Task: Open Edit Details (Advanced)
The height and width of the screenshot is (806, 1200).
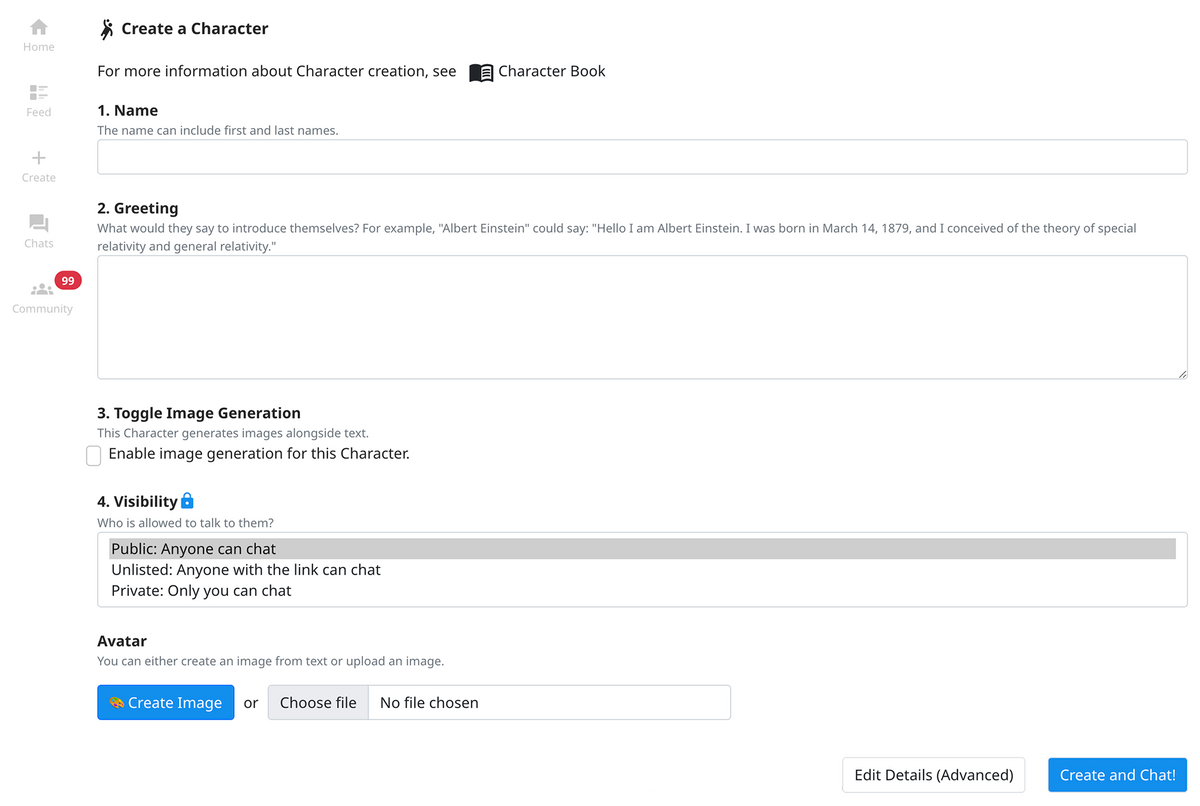Action: coord(933,775)
